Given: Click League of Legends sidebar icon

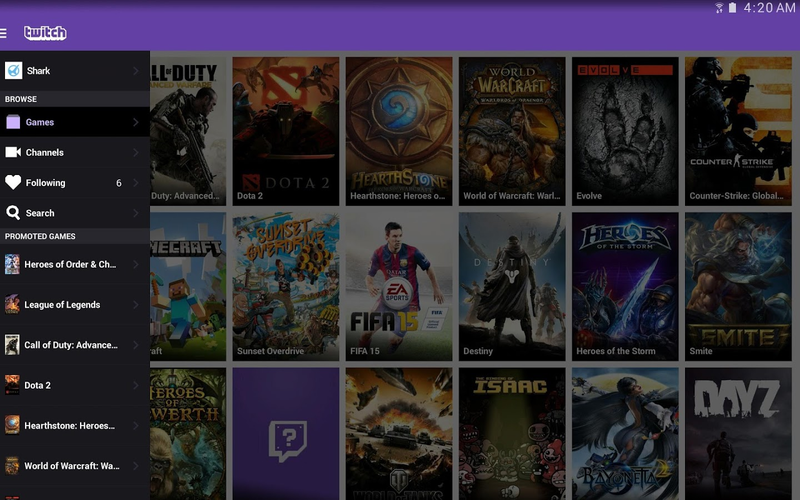Looking at the screenshot, I should point(12,305).
